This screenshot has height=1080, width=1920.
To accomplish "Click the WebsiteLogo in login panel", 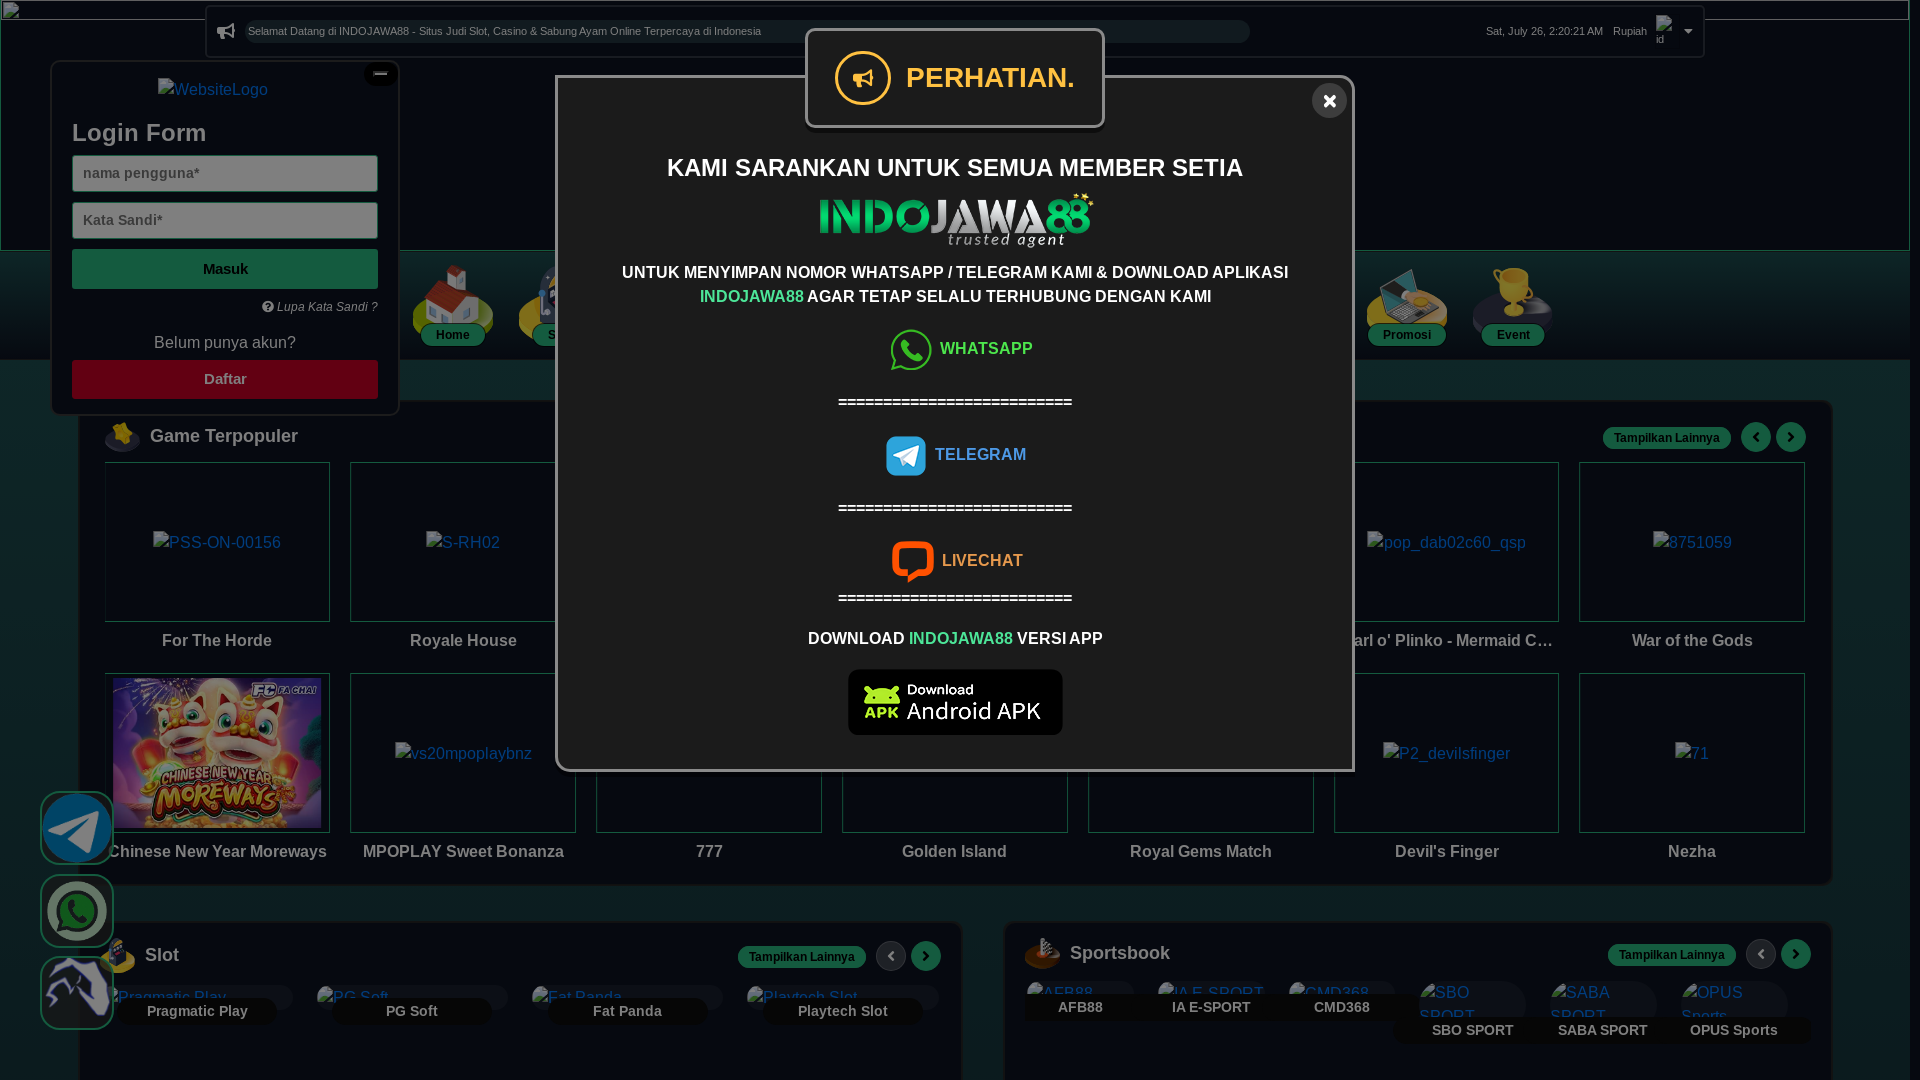I will (x=213, y=89).
